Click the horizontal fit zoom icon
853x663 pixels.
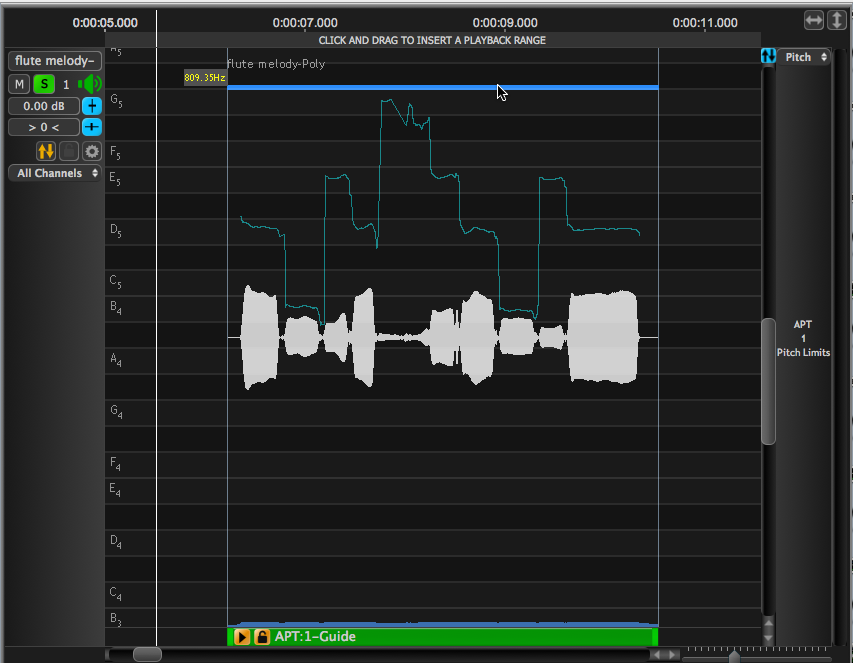814,20
